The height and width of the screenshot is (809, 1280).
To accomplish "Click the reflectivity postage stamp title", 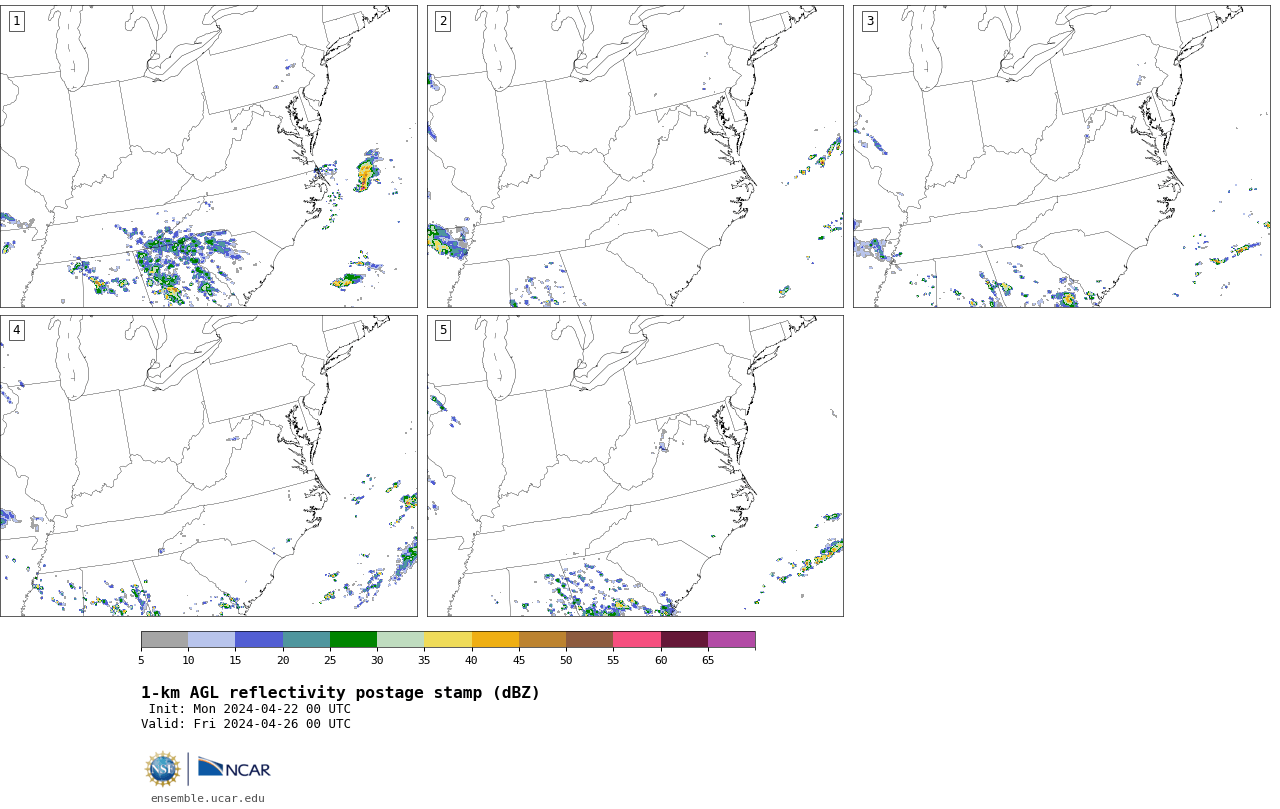I will pyautogui.click(x=340, y=693).
